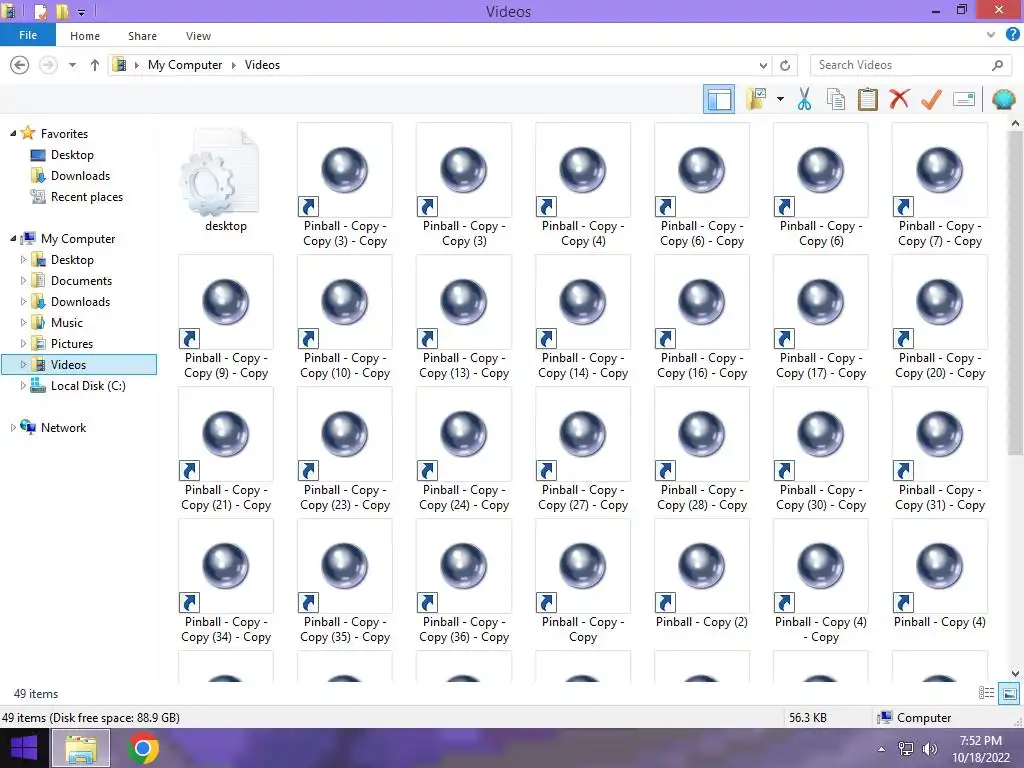Click the red X Delete icon

pyautogui.click(x=899, y=99)
